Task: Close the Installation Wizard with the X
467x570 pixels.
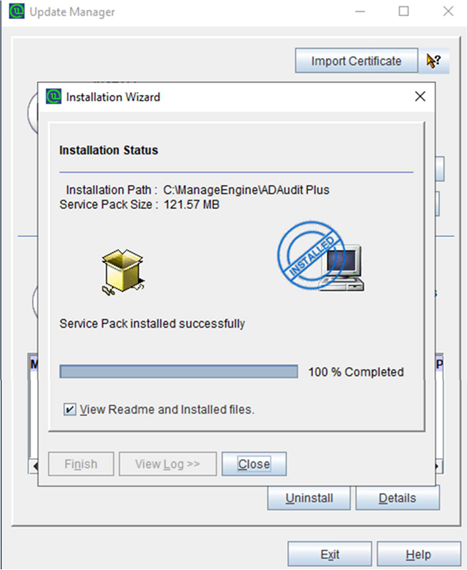Action: pyautogui.click(x=420, y=96)
